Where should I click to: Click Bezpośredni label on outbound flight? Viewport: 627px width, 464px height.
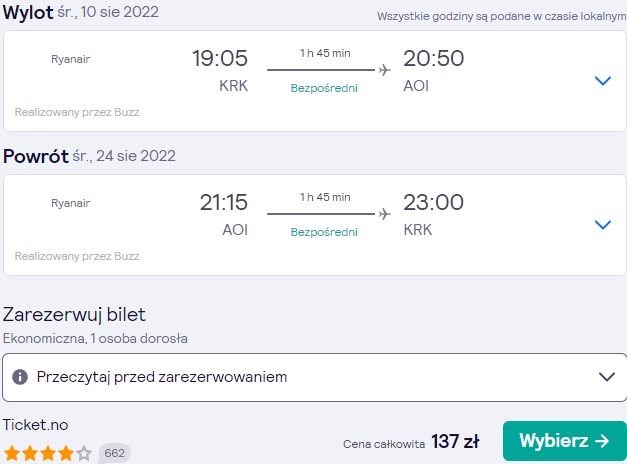coord(324,88)
